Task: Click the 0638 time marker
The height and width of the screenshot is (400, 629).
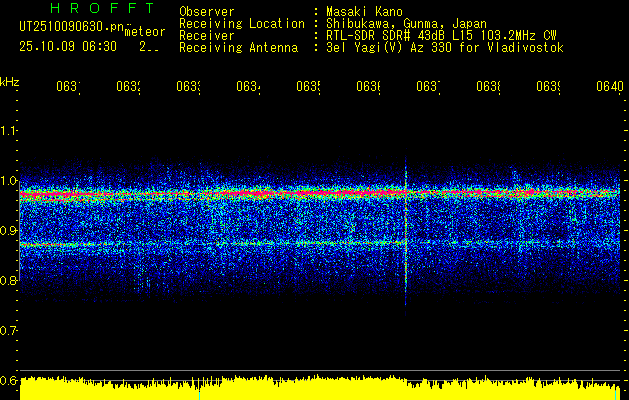Action: (488, 87)
